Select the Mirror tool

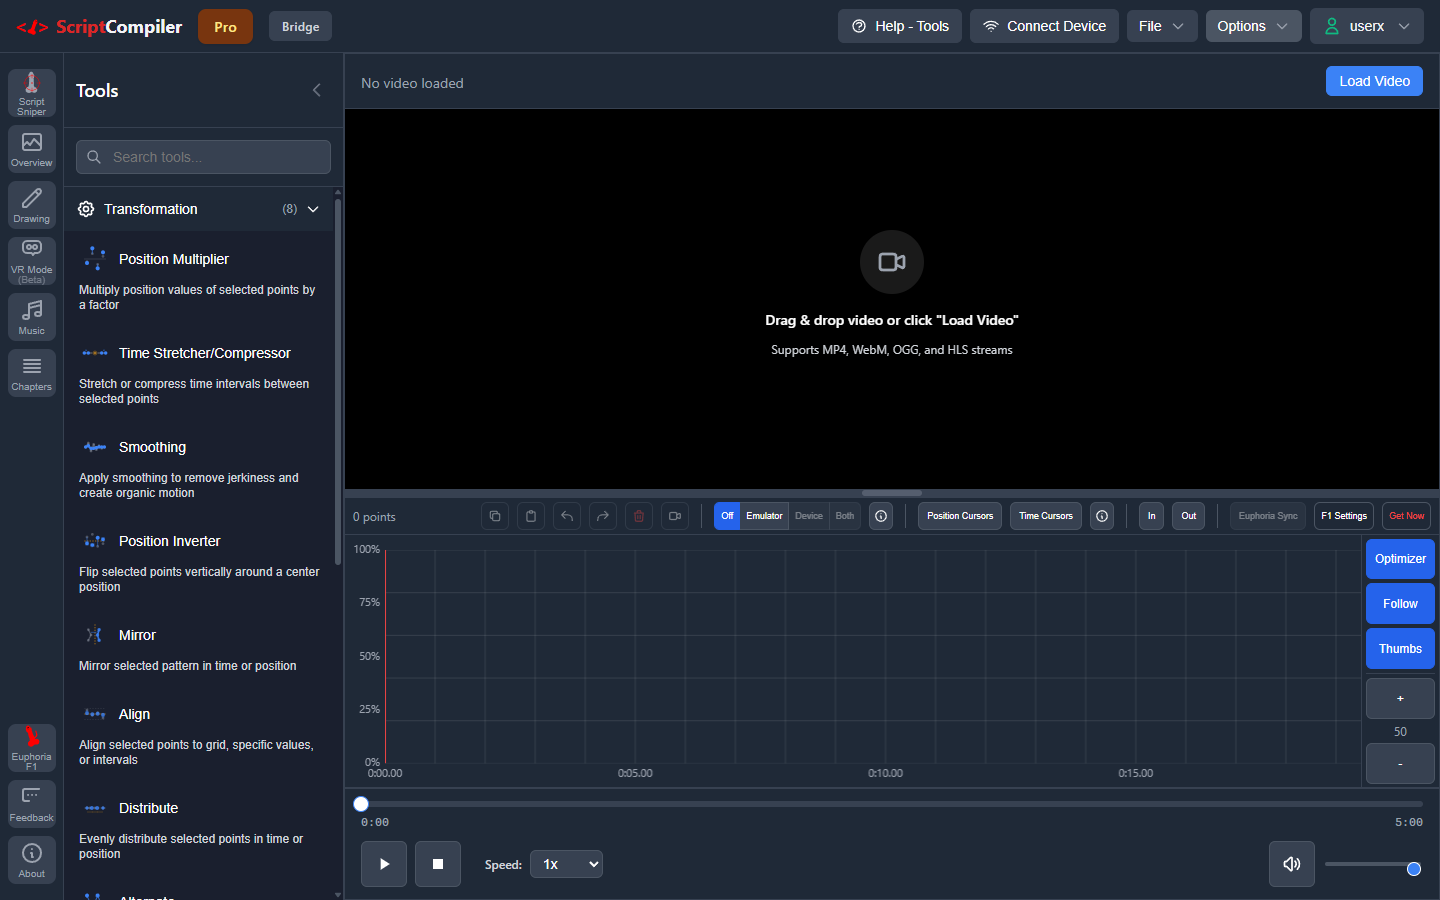198,649
